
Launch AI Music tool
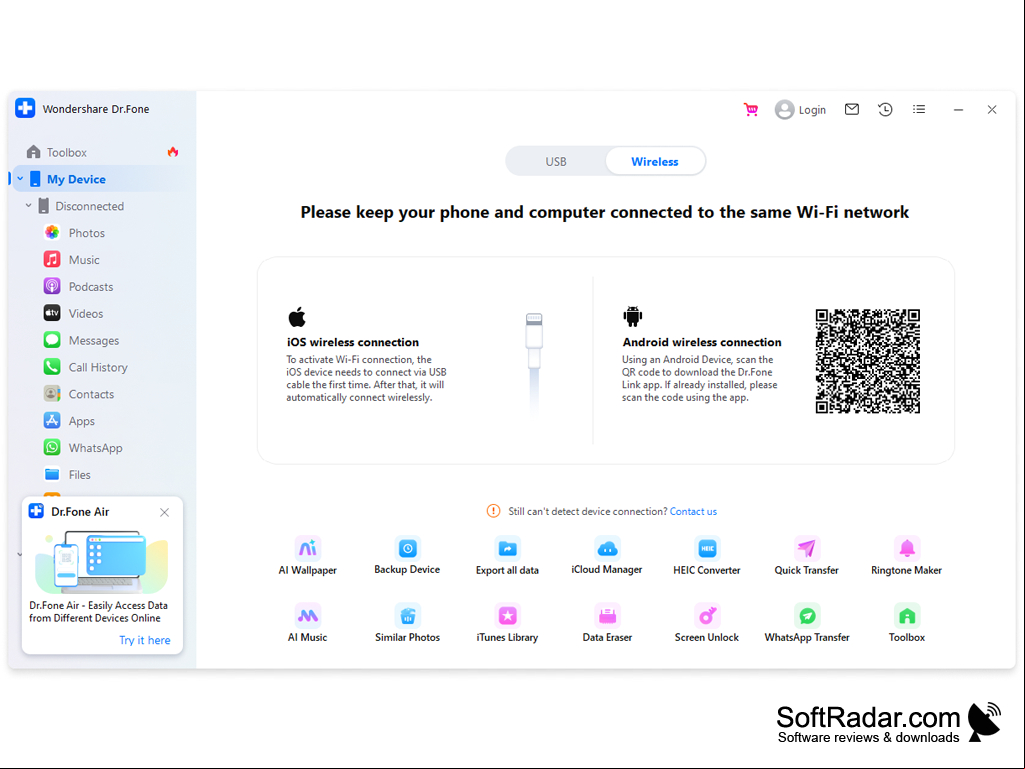[307, 624]
